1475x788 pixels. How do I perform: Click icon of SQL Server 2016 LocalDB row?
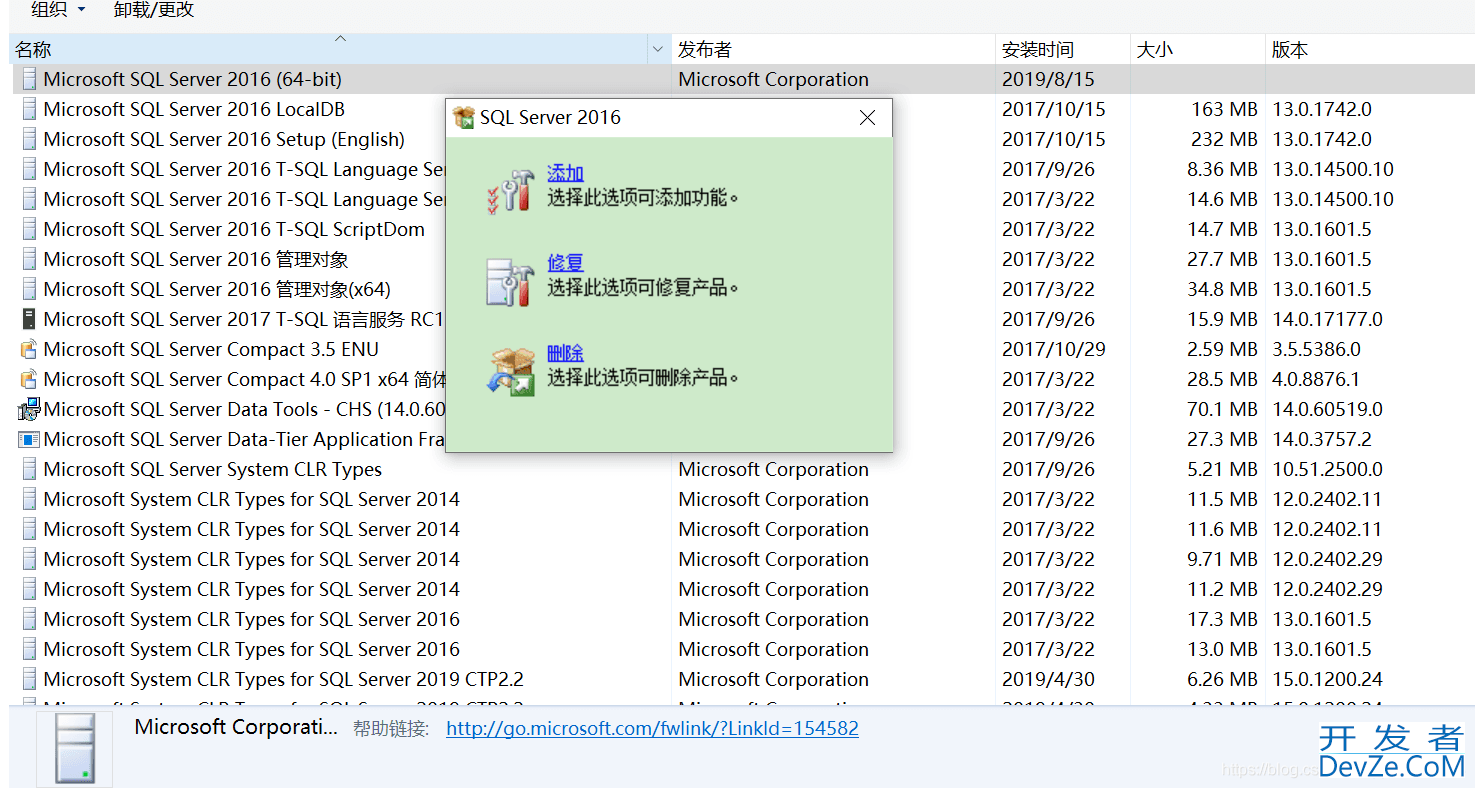(29, 110)
